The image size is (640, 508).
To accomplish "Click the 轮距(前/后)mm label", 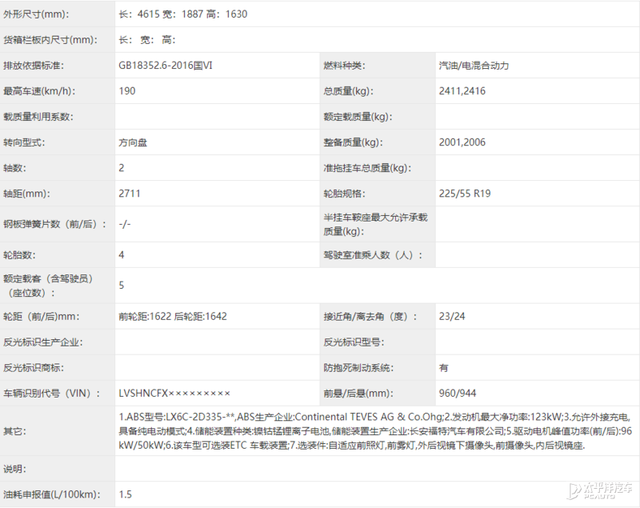I will pyautogui.click(x=42, y=316).
